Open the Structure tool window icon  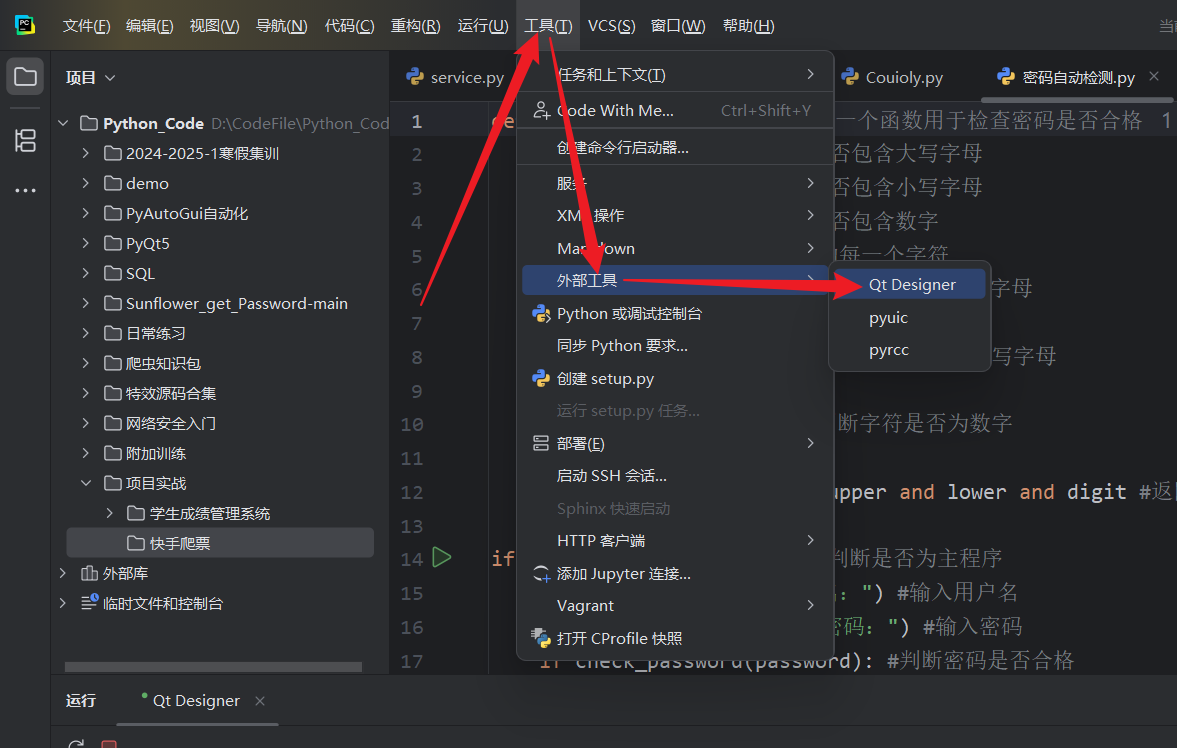click(x=25, y=140)
